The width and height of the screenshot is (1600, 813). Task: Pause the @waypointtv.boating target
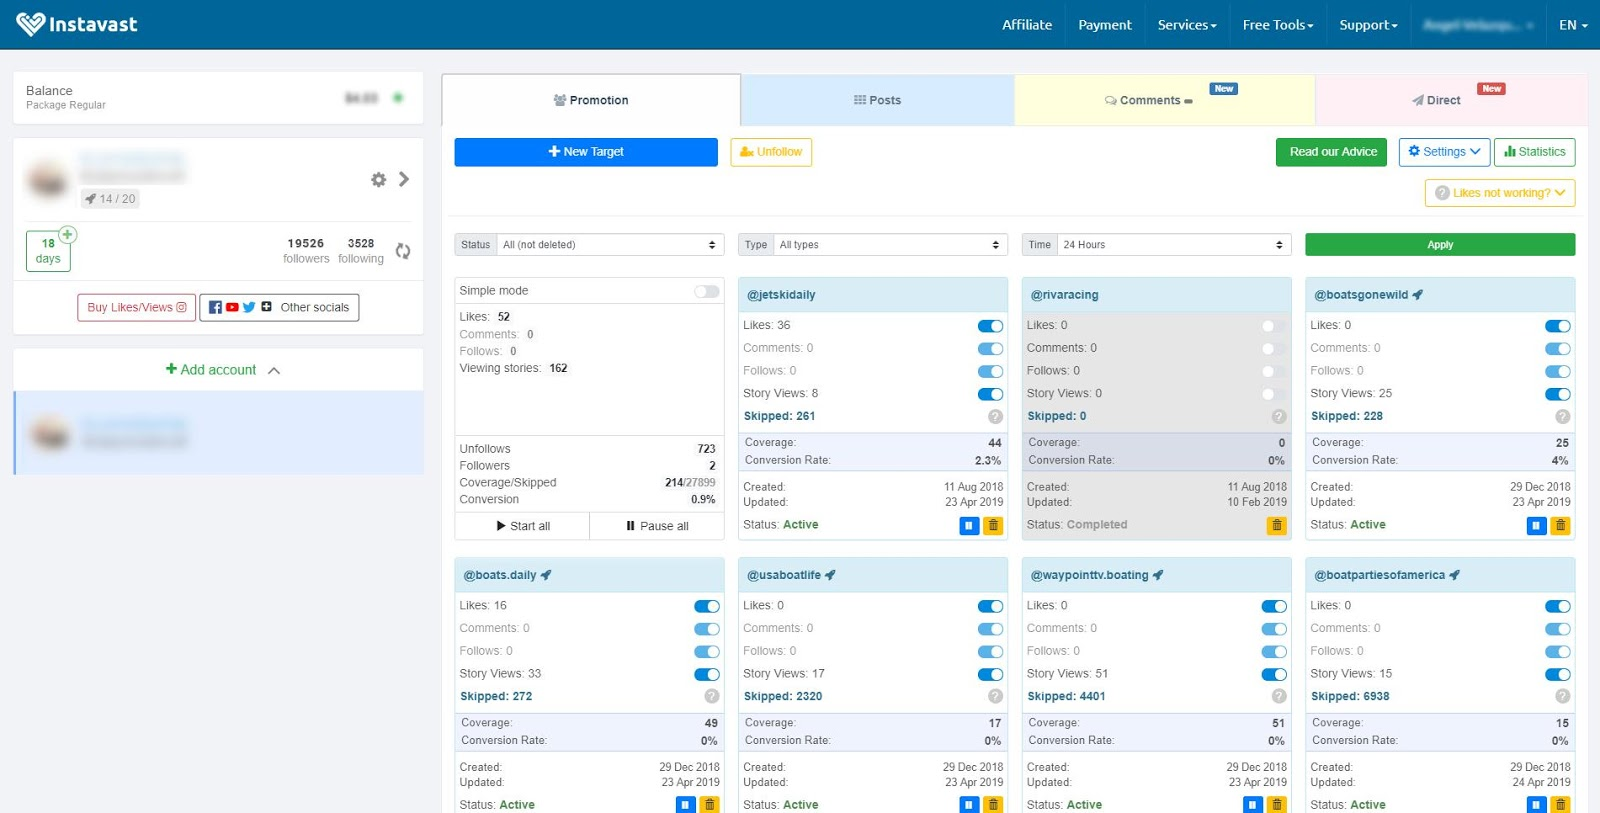click(x=1253, y=804)
